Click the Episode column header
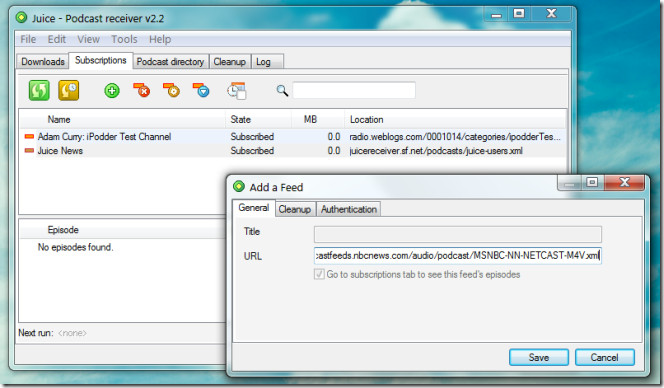Image resolution: width=664 pixels, height=388 pixels. pos(122,230)
